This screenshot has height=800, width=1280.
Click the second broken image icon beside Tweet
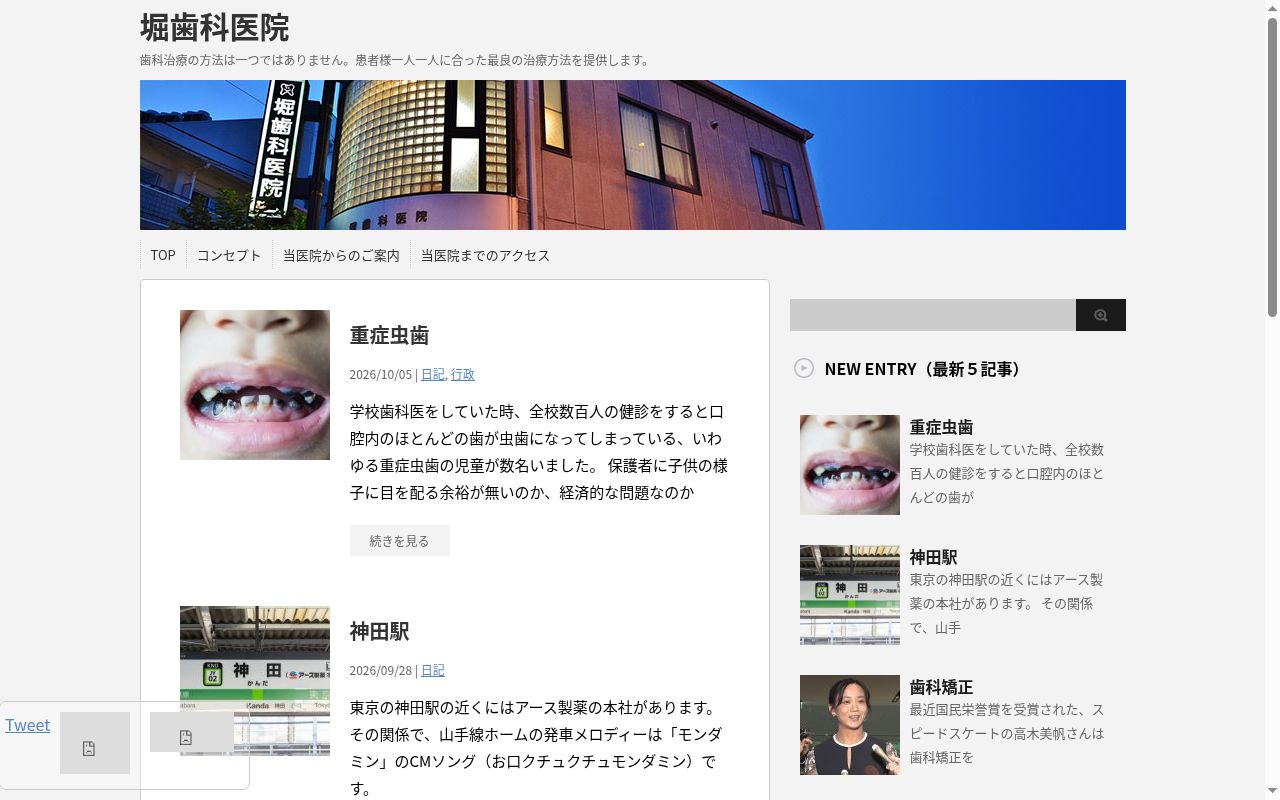(185, 737)
